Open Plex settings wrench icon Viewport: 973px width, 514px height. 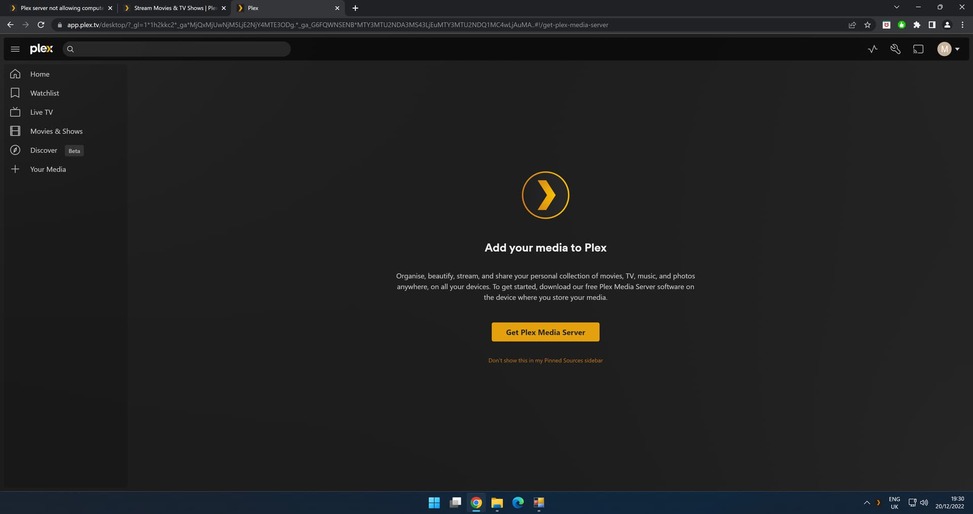[895, 49]
